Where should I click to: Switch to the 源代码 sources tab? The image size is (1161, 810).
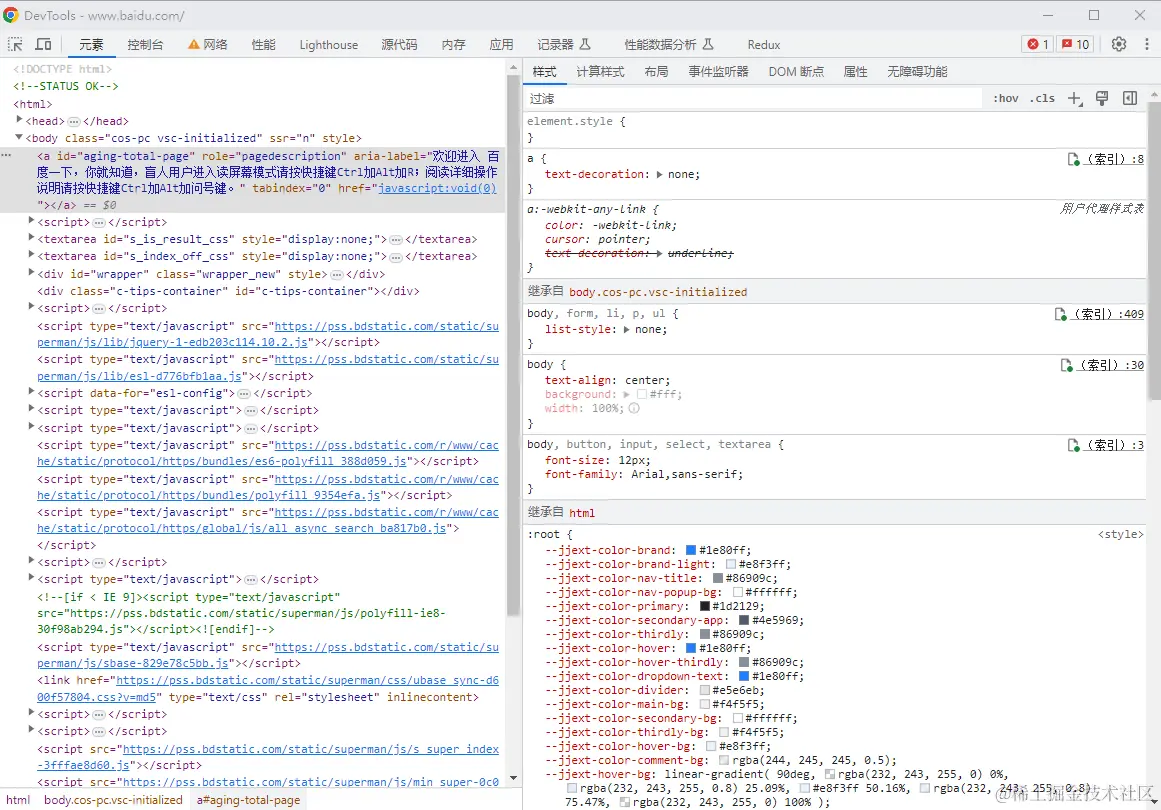tap(399, 44)
